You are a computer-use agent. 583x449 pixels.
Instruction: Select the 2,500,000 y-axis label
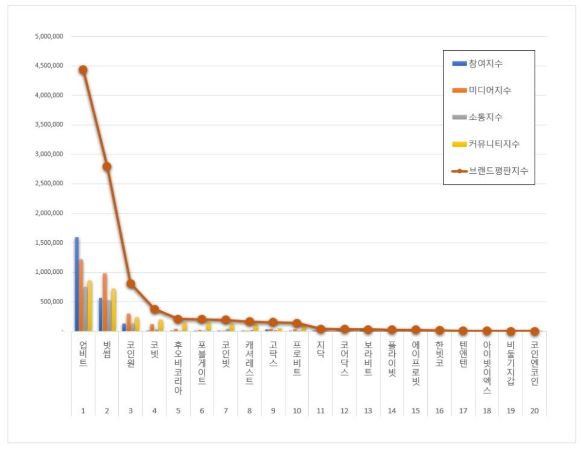pyautogui.click(x=49, y=183)
